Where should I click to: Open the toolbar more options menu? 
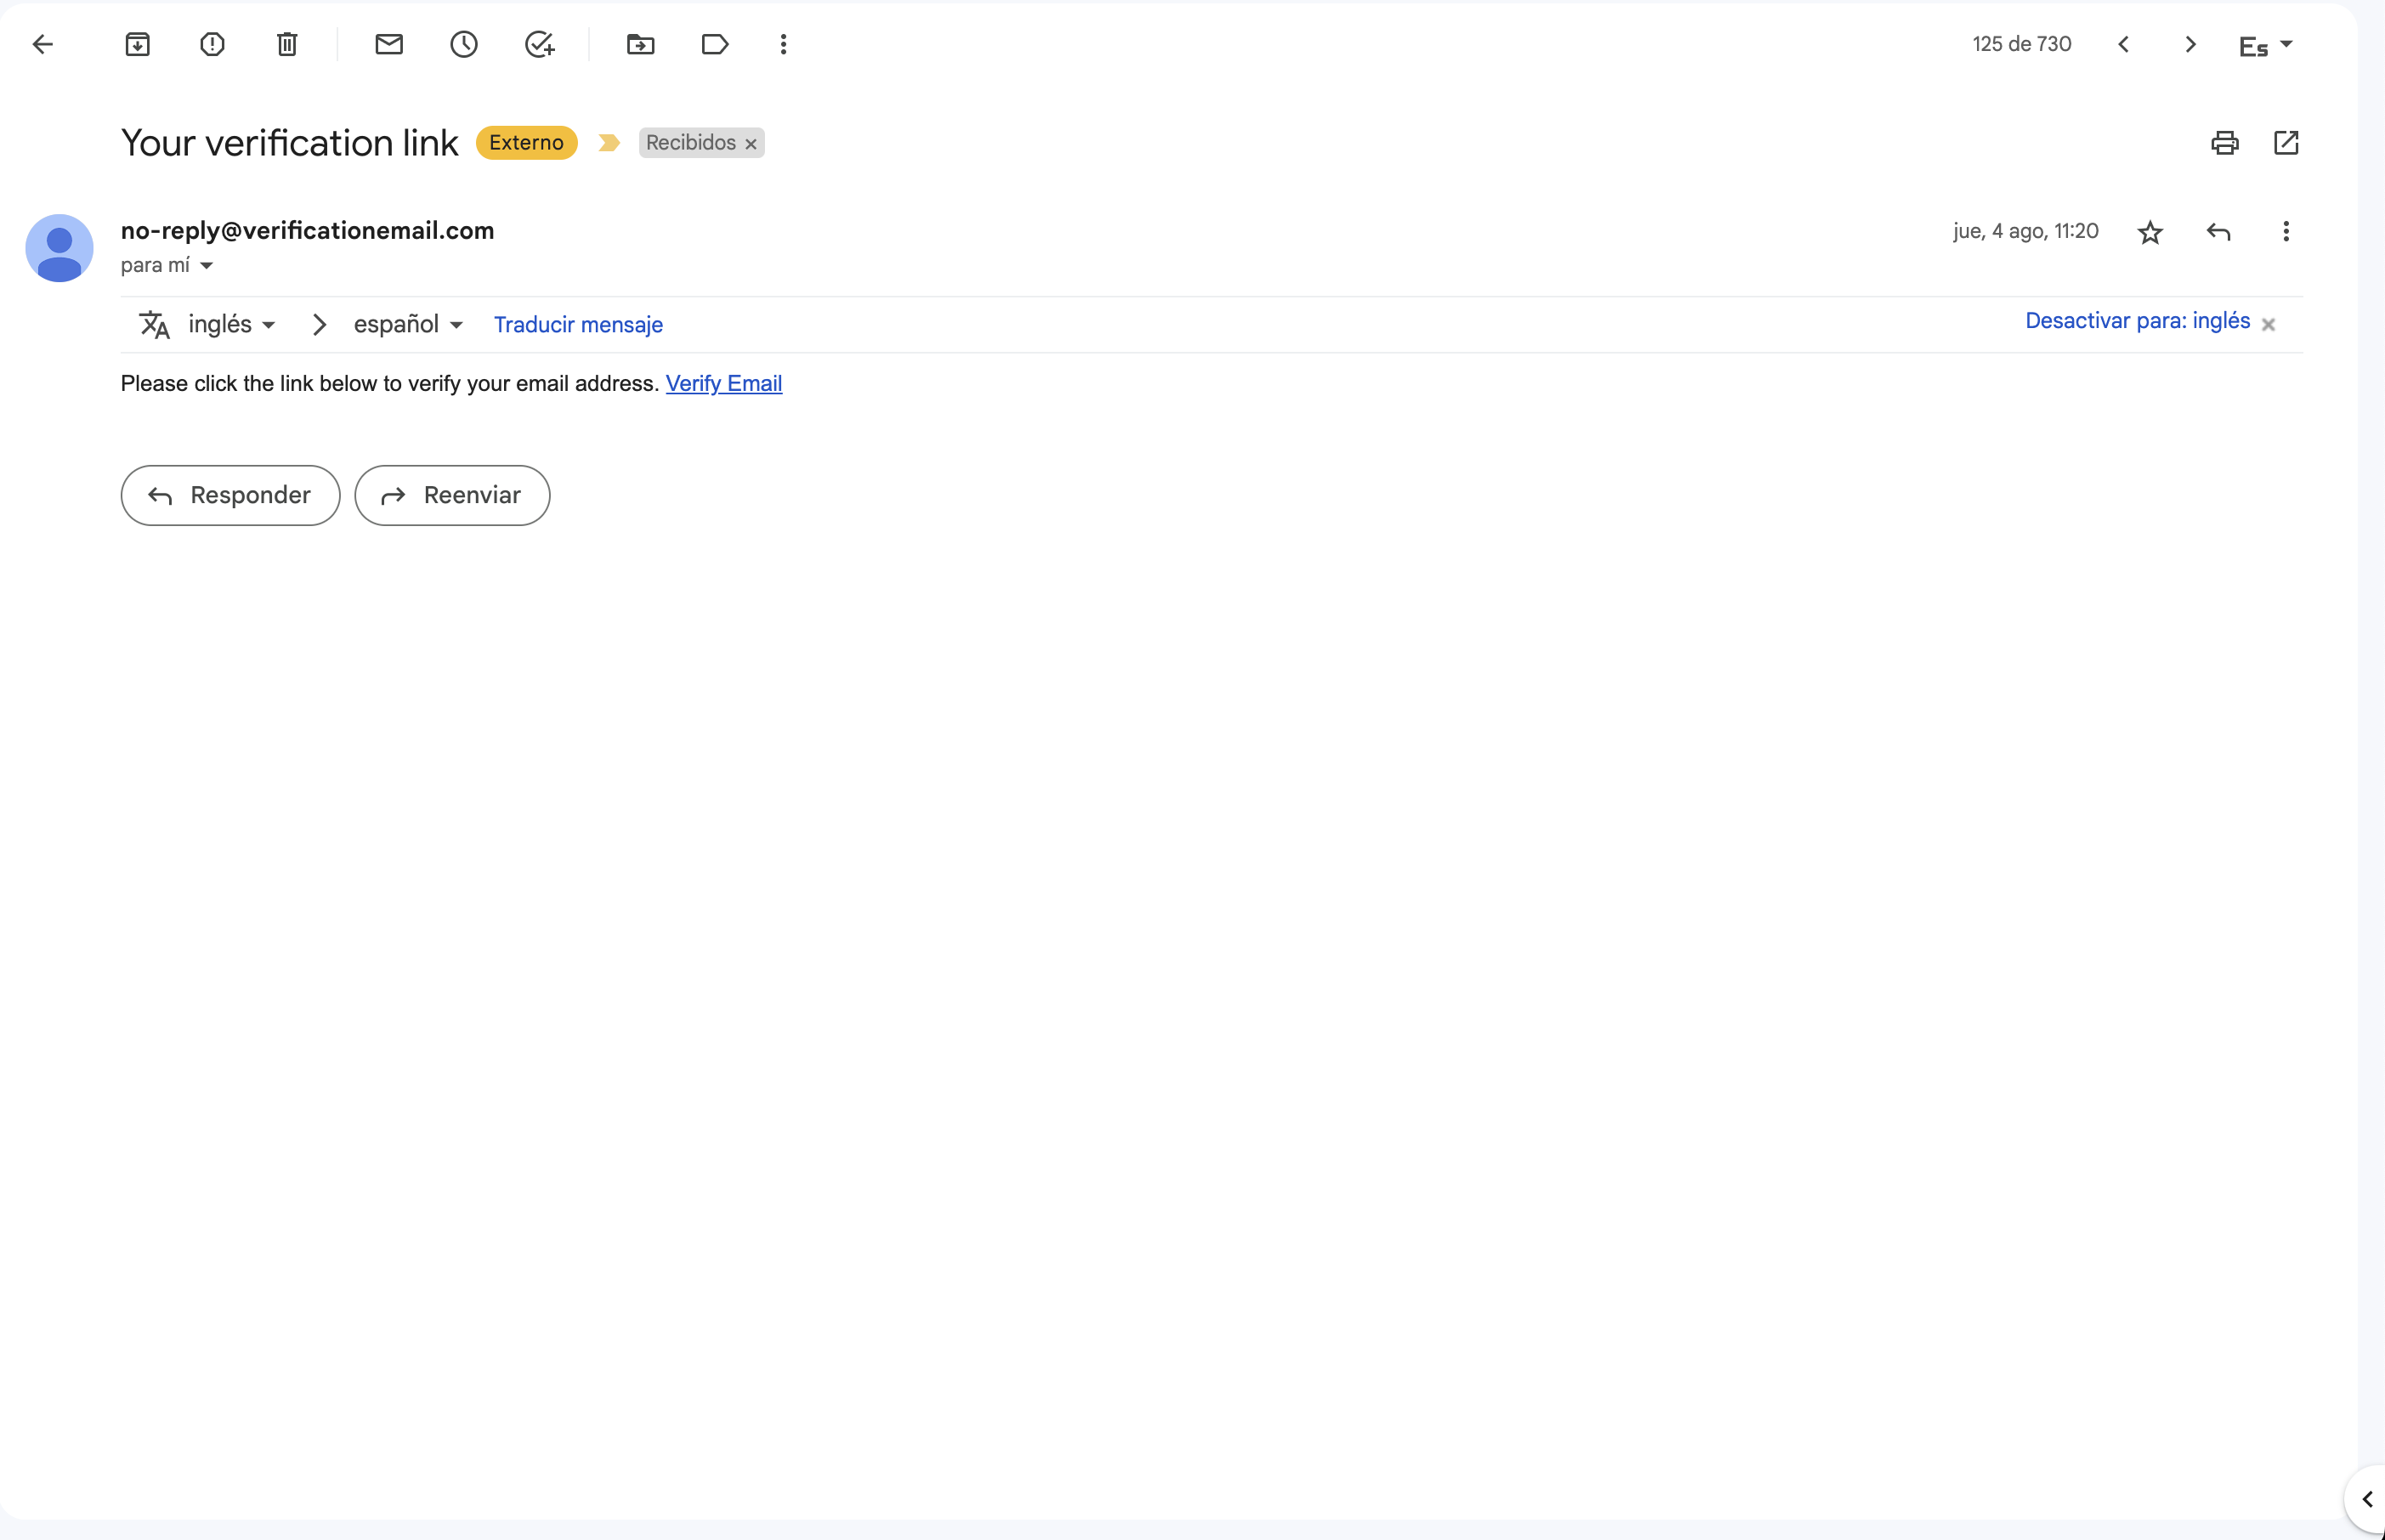coord(784,44)
